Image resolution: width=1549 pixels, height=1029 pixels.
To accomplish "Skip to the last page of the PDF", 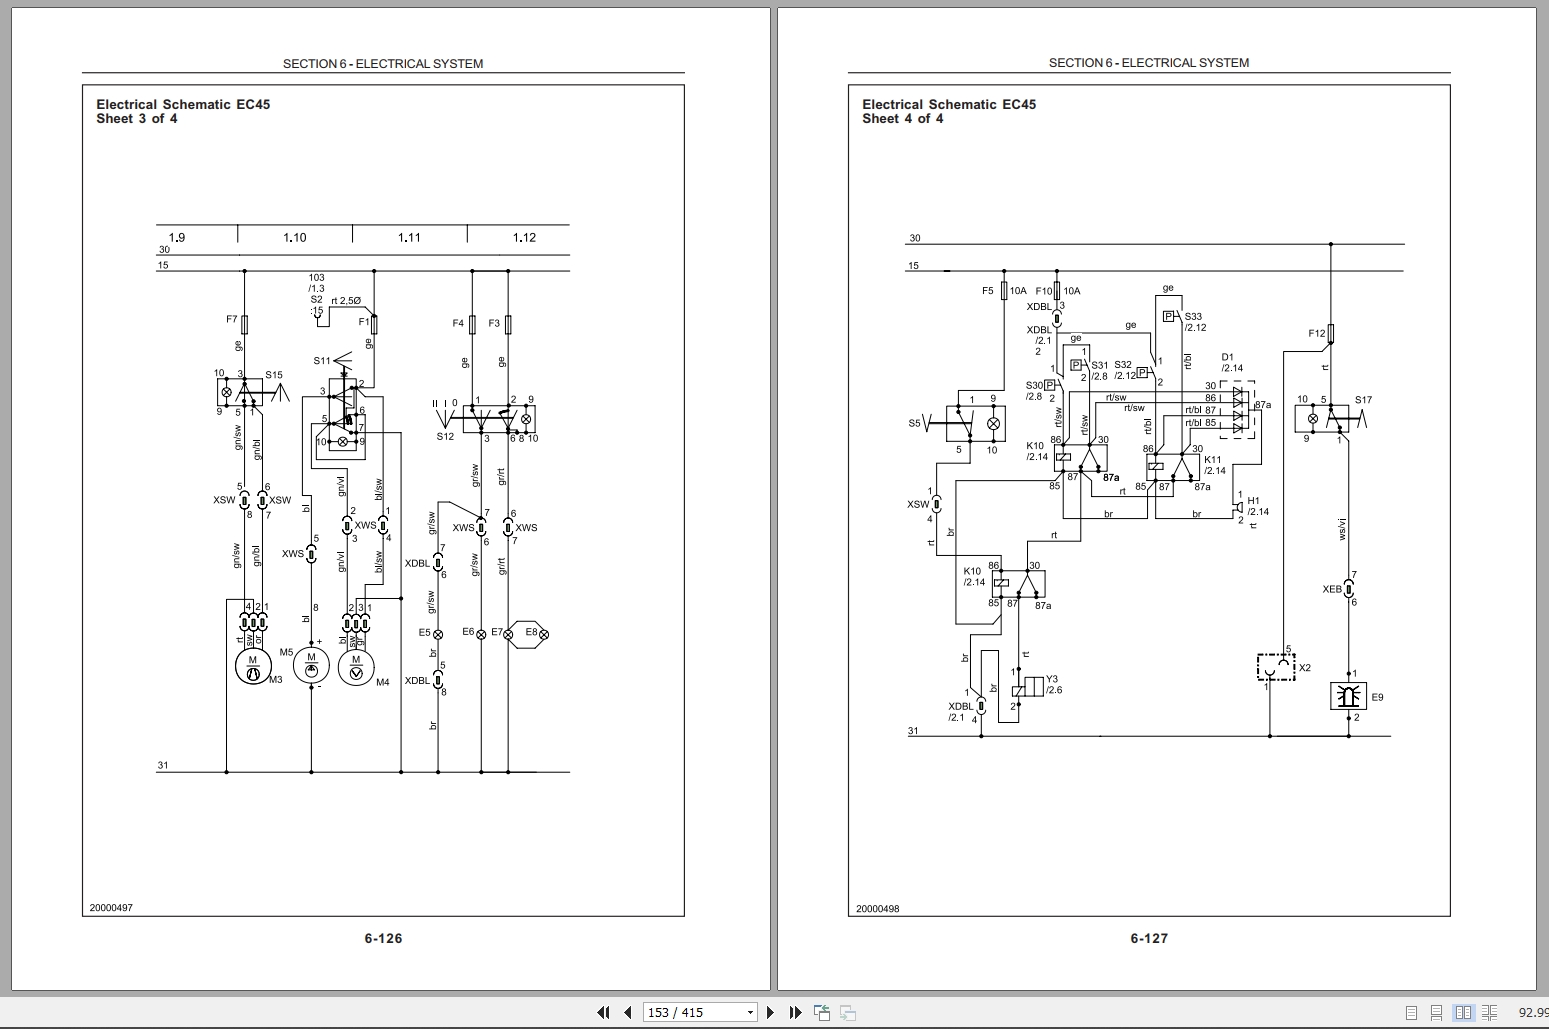I will coord(794,1012).
